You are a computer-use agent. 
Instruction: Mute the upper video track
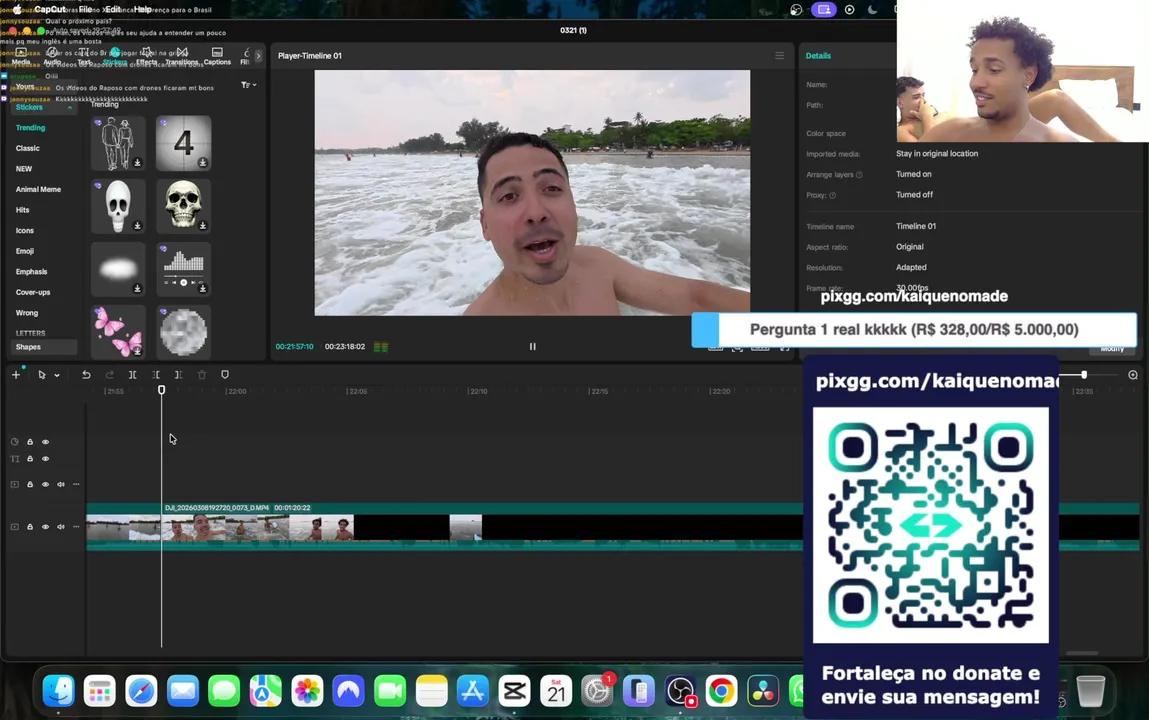tap(61, 484)
